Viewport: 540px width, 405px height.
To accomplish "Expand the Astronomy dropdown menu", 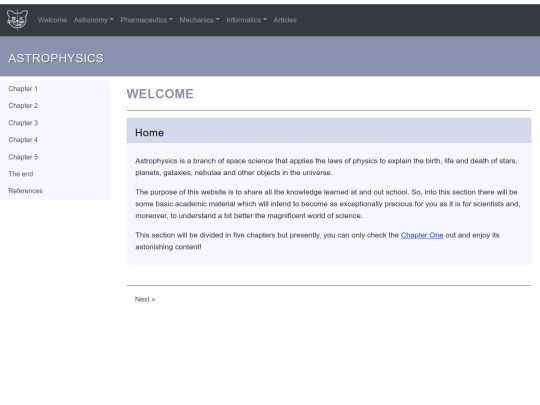I will pyautogui.click(x=93, y=20).
